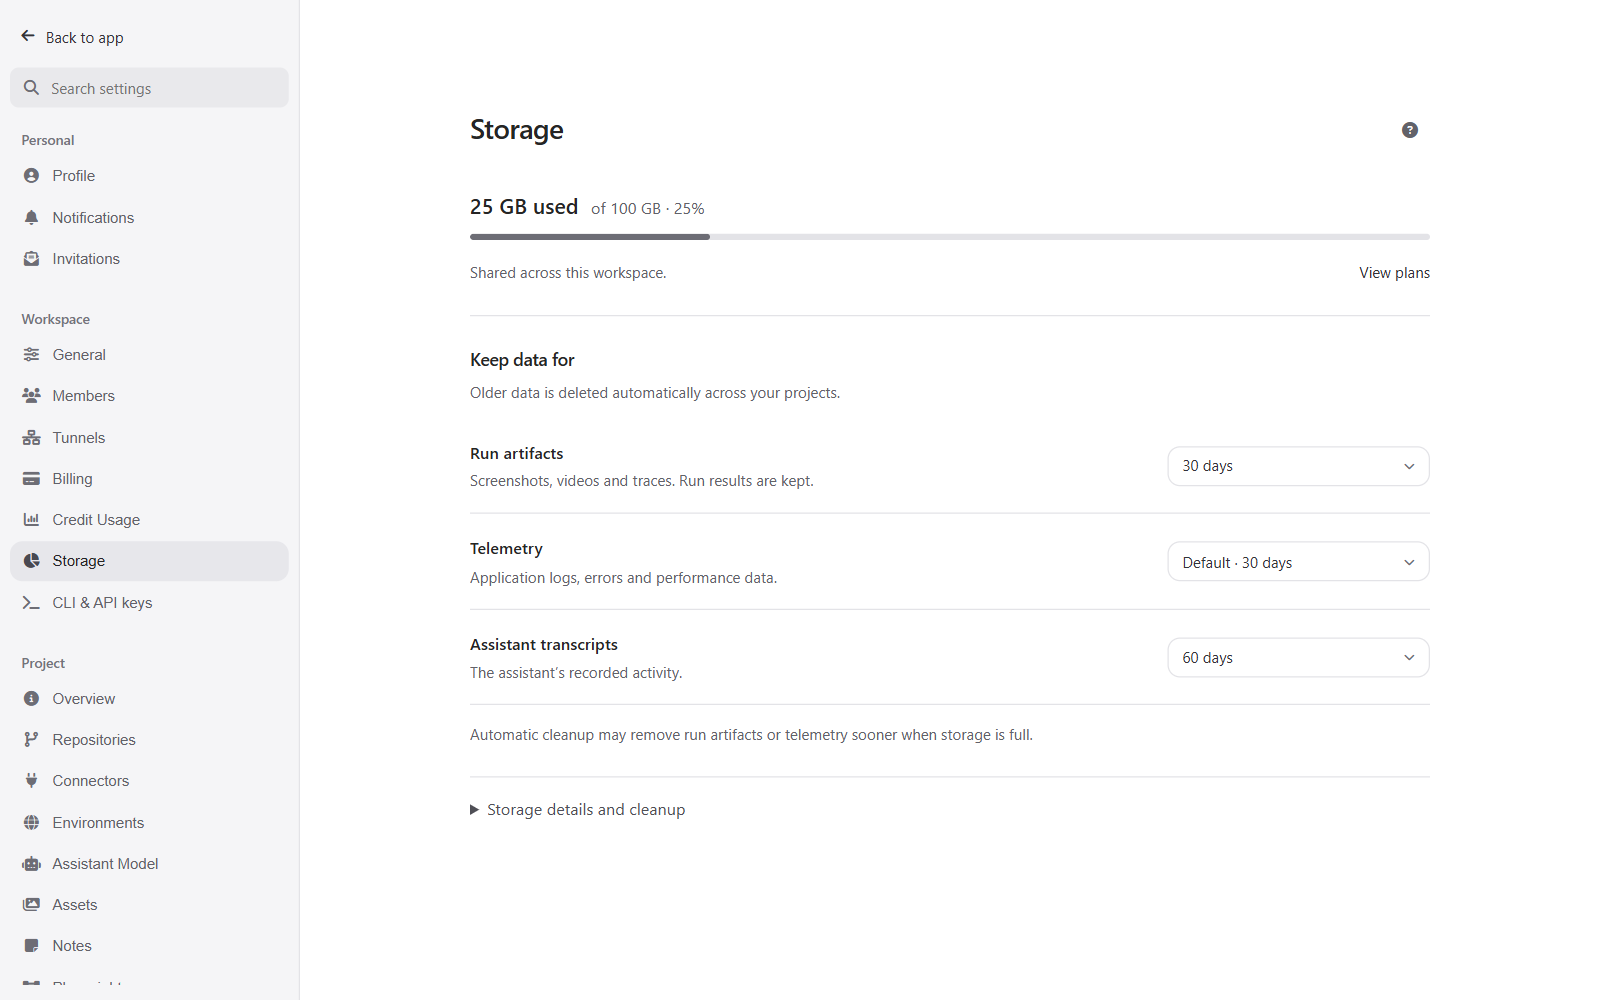Screen dimensions: 1600x1000
Task: Click the General sliders icon
Action: [32, 354]
